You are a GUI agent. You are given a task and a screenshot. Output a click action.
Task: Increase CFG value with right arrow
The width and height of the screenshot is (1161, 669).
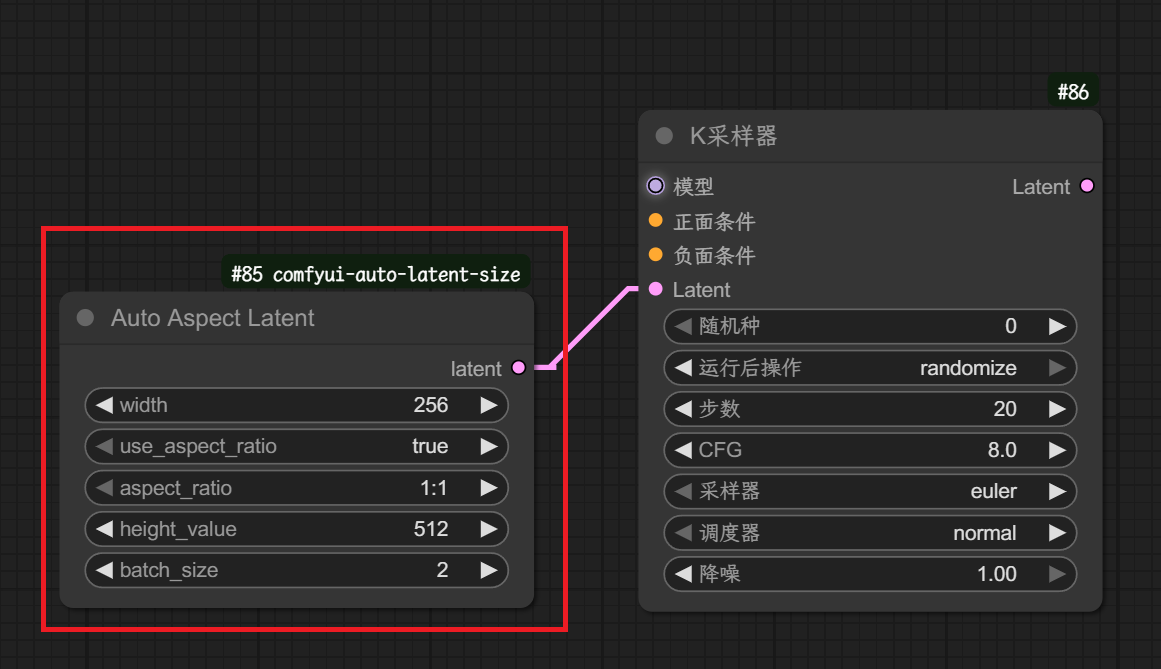point(1057,450)
